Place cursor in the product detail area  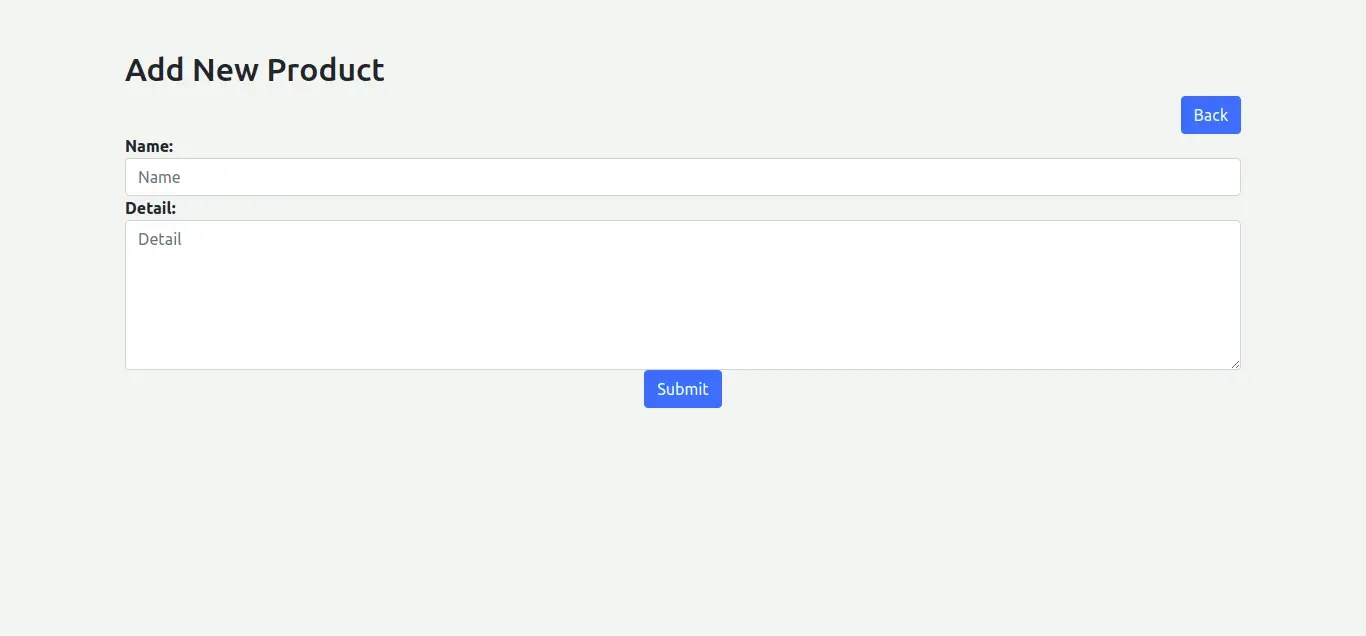pyautogui.click(x=682, y=295)
